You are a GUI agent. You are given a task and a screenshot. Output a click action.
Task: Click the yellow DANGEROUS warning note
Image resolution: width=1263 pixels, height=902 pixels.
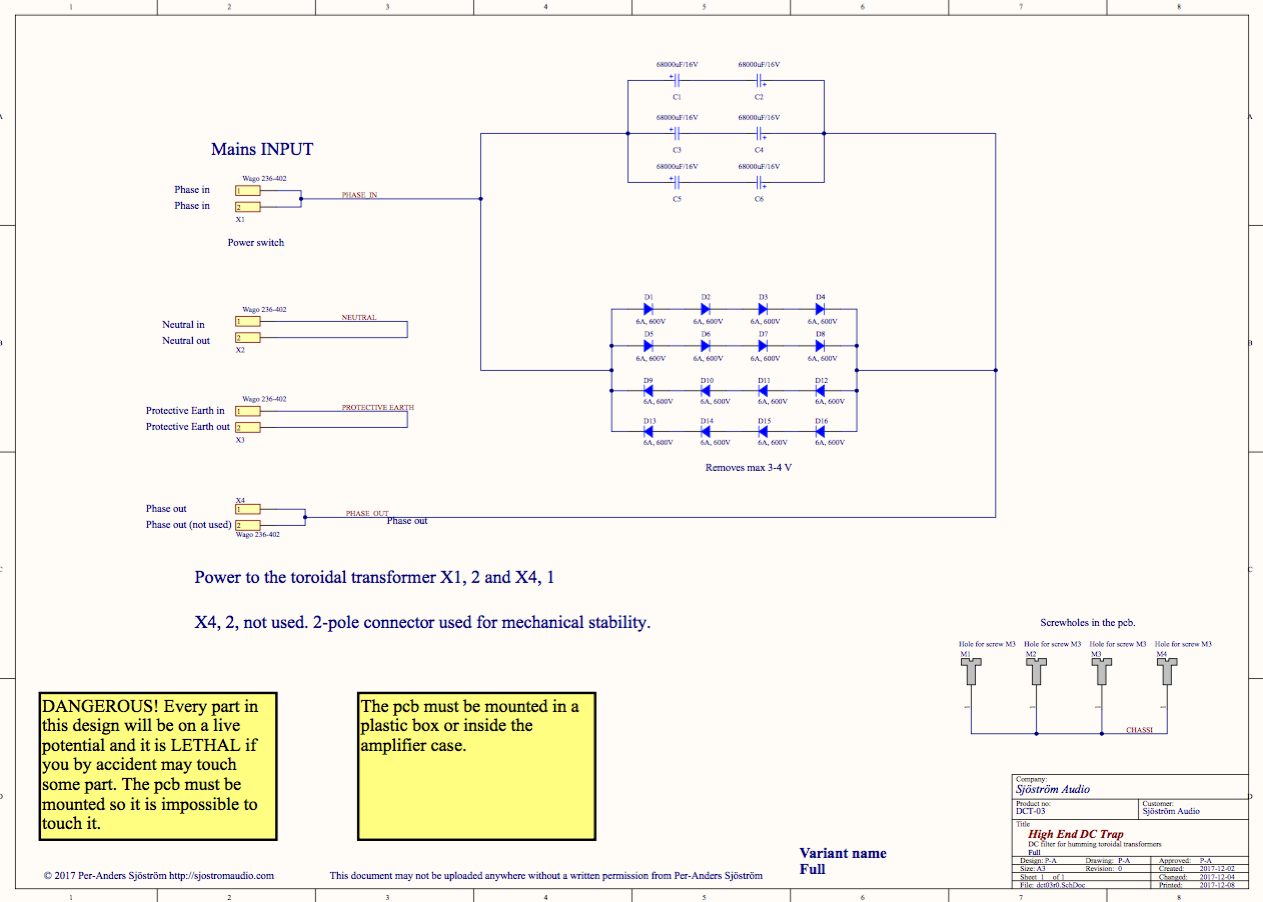pos(157,766)
